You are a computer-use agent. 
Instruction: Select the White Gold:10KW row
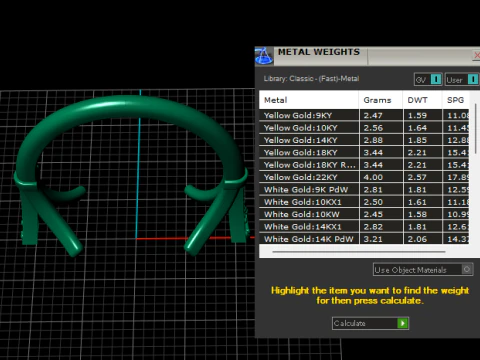364,214
